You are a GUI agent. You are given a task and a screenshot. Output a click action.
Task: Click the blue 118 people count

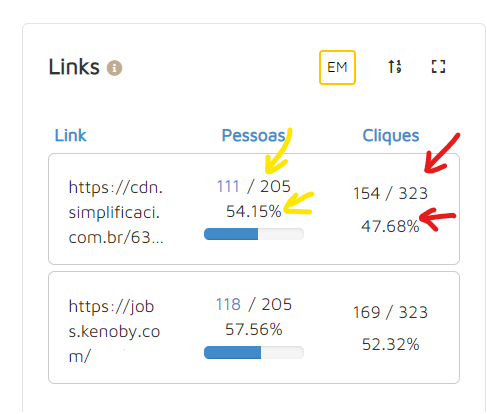[228, 304]
